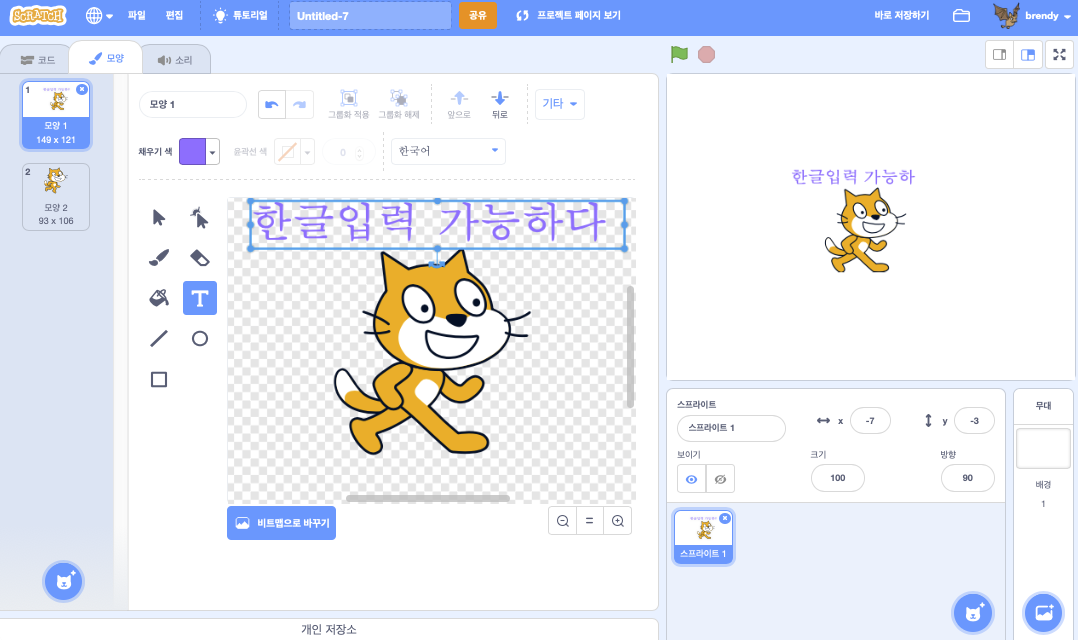Click the undo arrow button
Viewport: 1078px width, 640px height.
coord(272,104)
